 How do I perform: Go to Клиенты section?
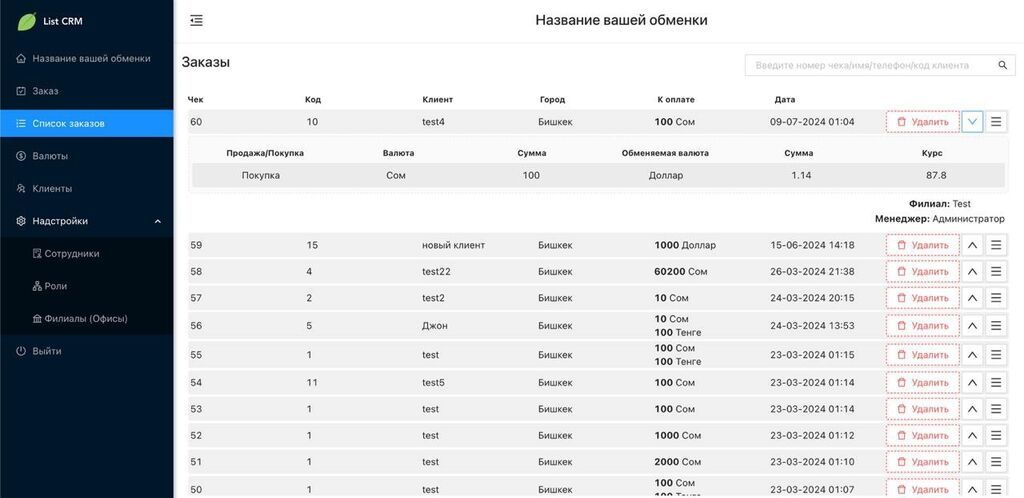pos(52,188)
